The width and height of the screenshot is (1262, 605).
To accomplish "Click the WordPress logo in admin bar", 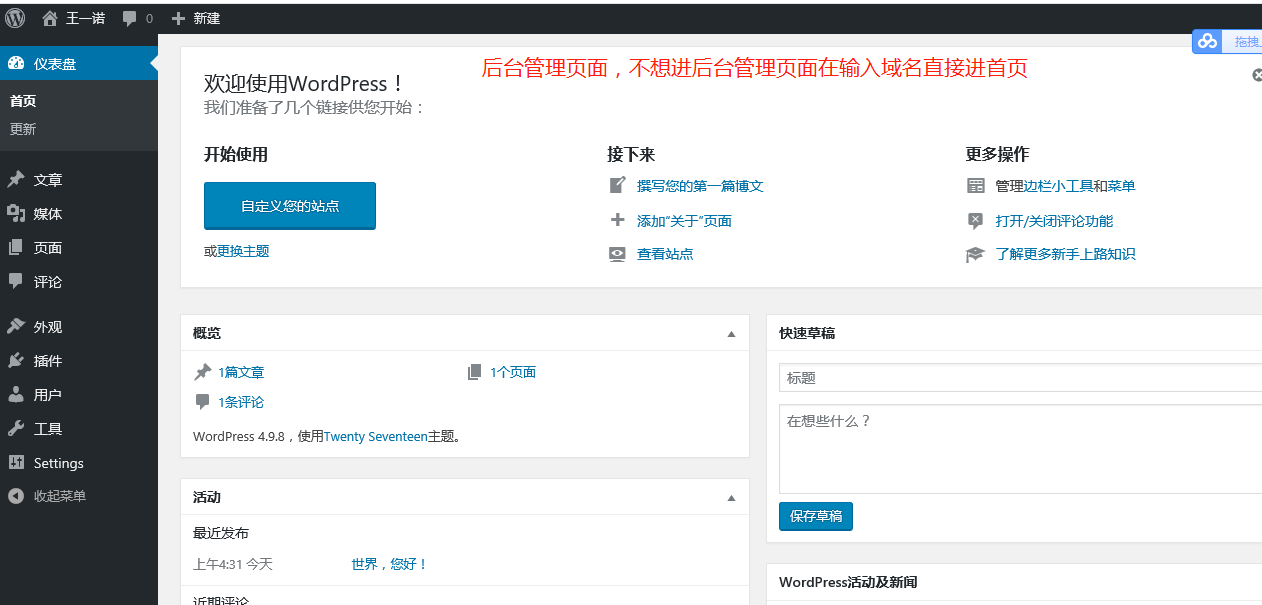I will tap(15, 17).
